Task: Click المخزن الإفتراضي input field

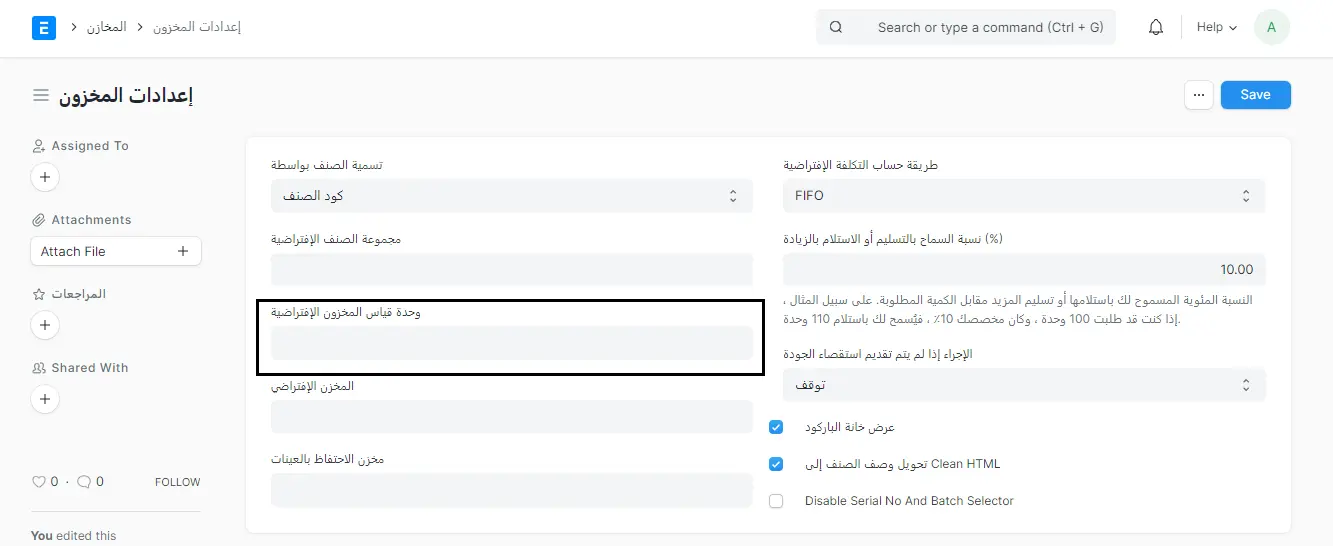Action: 512,417
